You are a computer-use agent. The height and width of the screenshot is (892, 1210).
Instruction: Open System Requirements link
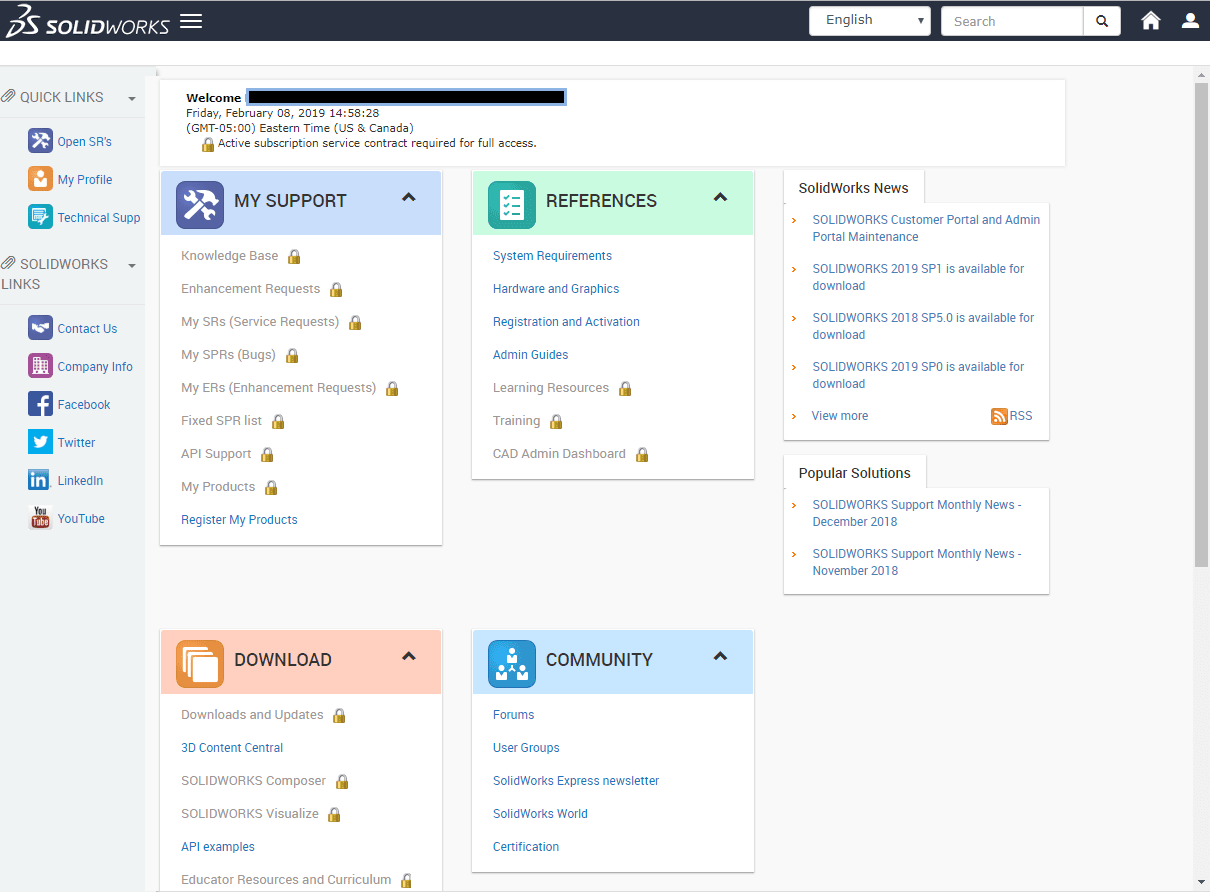point(552,256)
